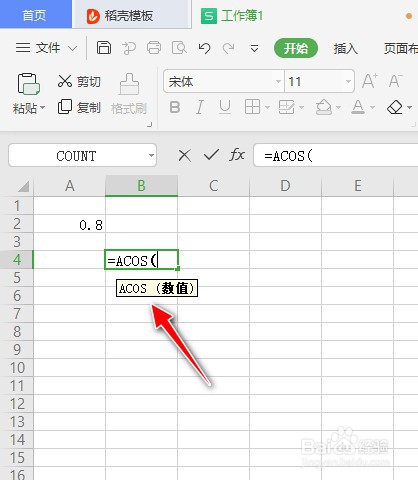Select row 10 header

pyautogui.click(x=17, y=368)
